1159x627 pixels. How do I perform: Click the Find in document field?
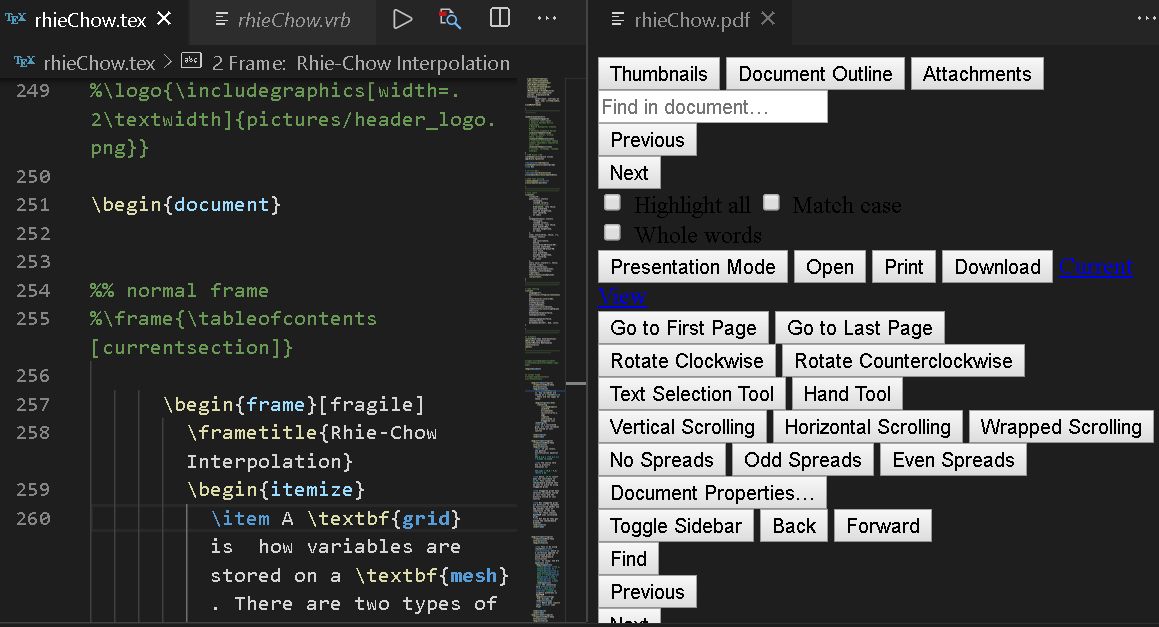[x=713, y=107]
